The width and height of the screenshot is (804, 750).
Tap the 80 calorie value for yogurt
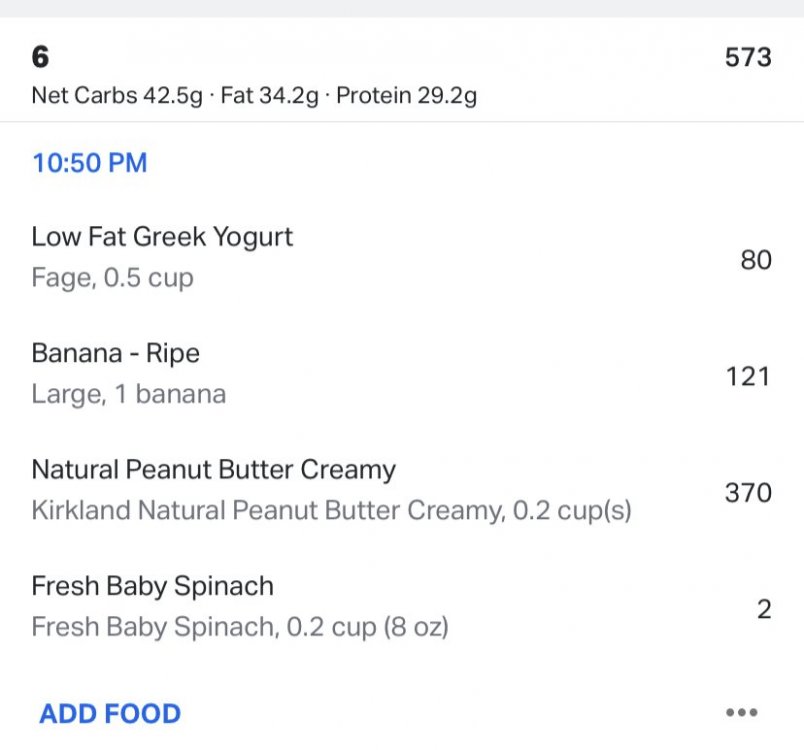click(756, 260)
